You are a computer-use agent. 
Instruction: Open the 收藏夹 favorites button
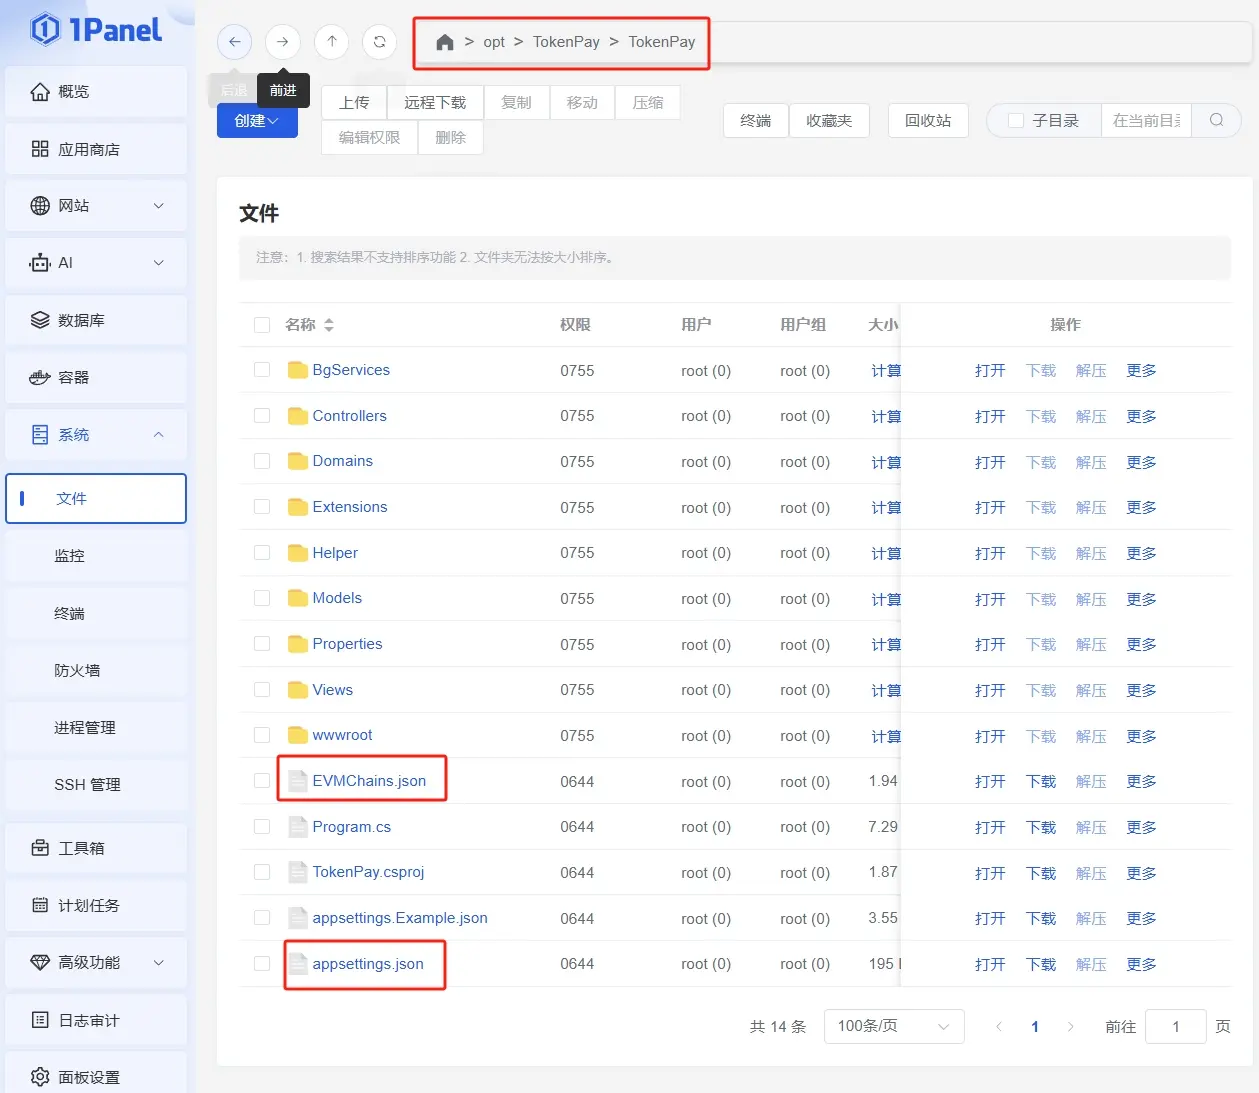tap(829, 121)
